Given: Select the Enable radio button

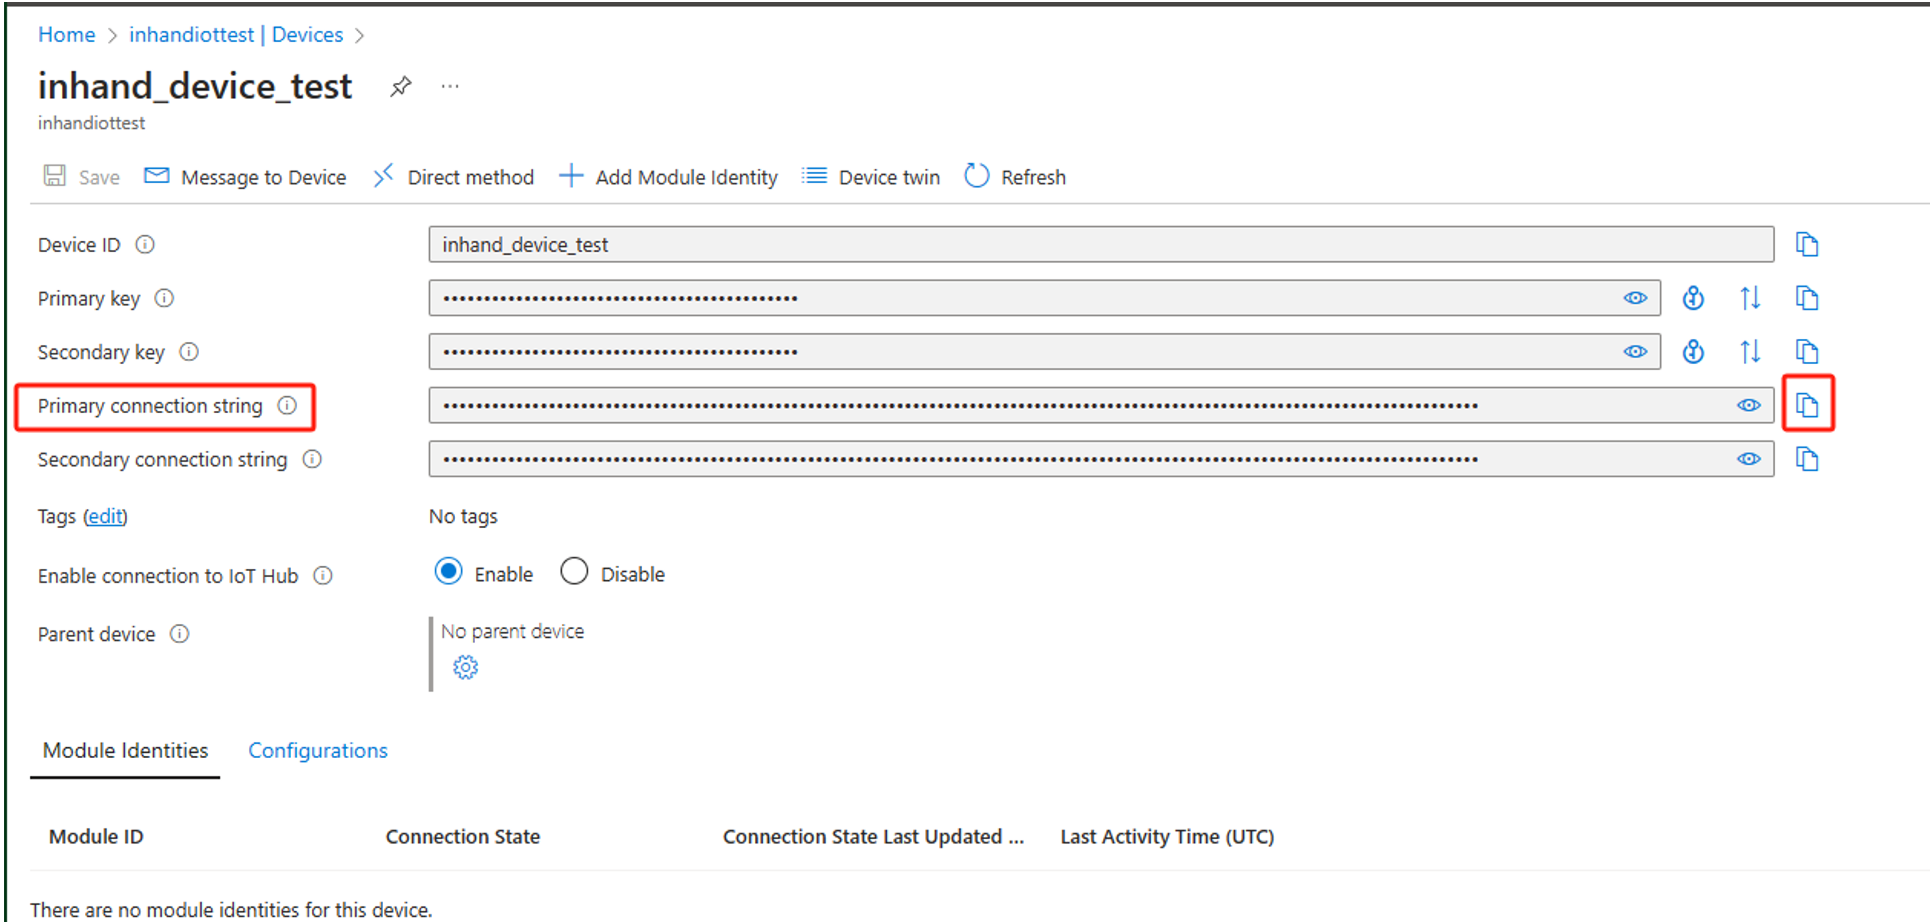Looking at the screenshot, I should click(449, 572).
